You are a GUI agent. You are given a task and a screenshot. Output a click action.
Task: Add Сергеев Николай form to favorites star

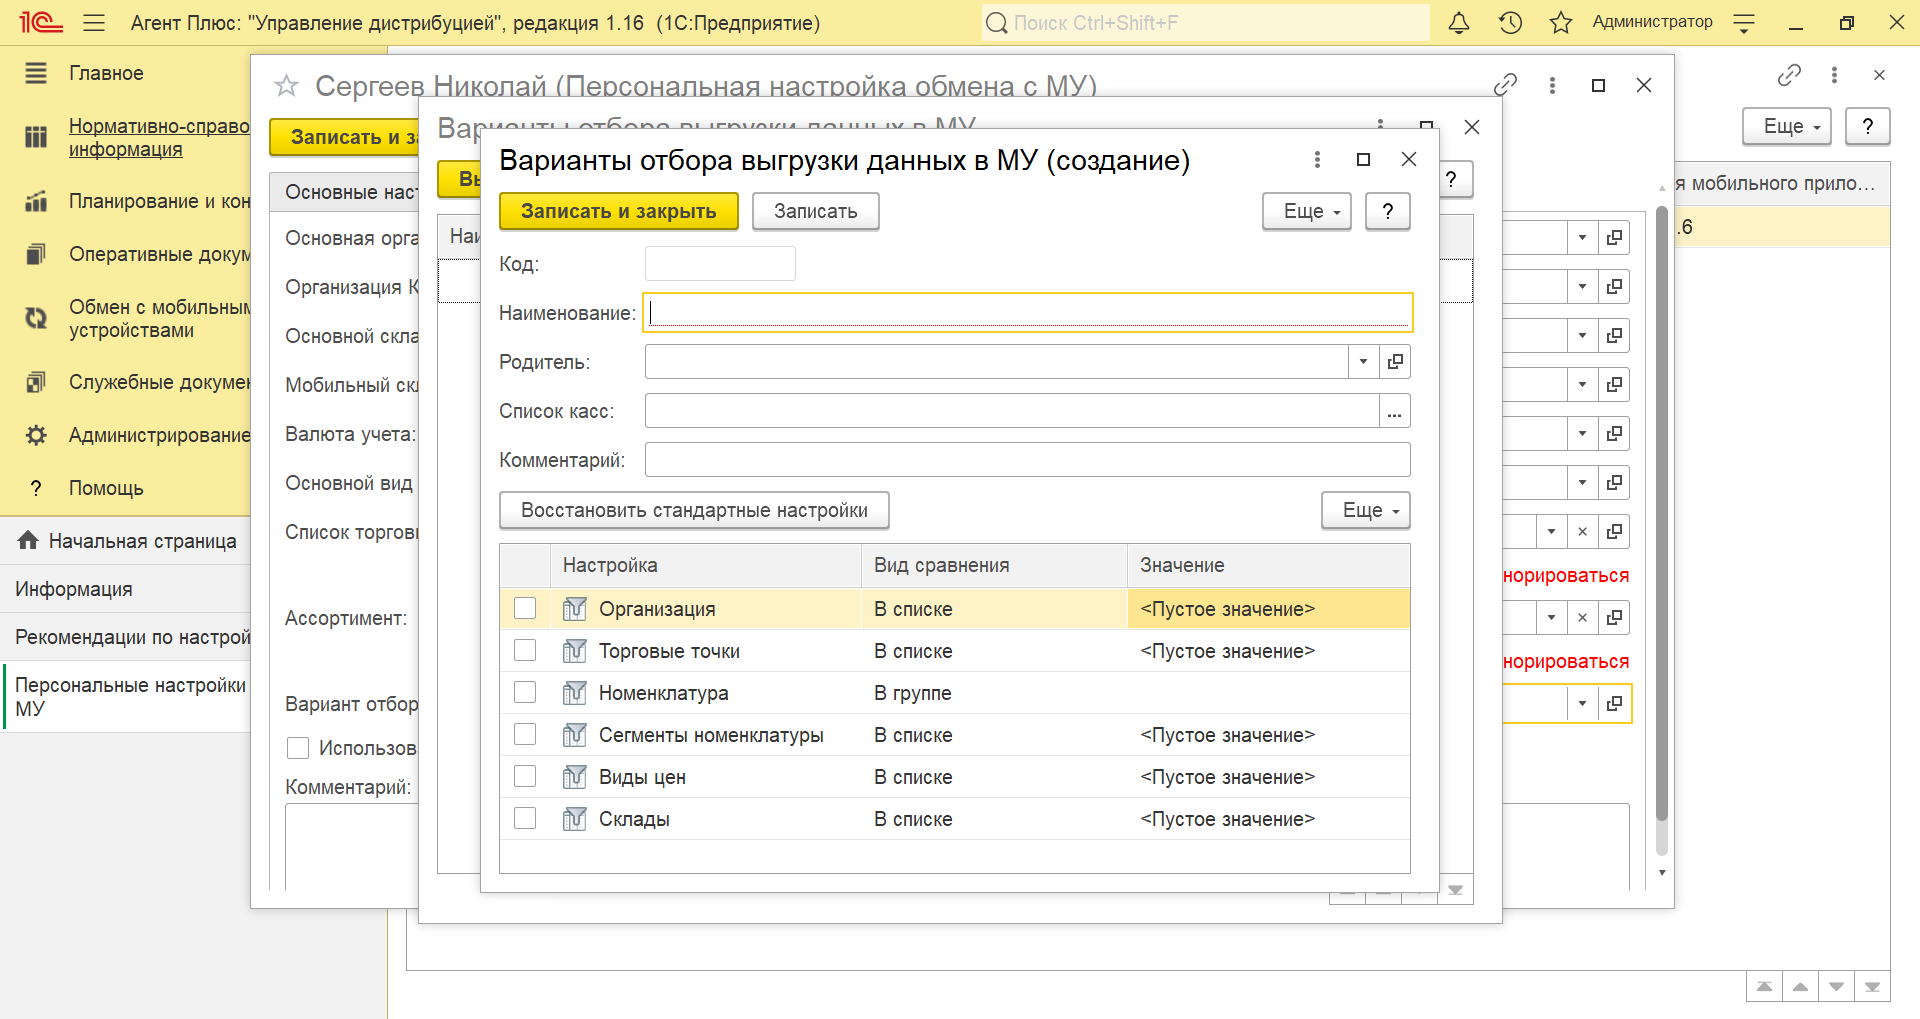click(286, 86)
